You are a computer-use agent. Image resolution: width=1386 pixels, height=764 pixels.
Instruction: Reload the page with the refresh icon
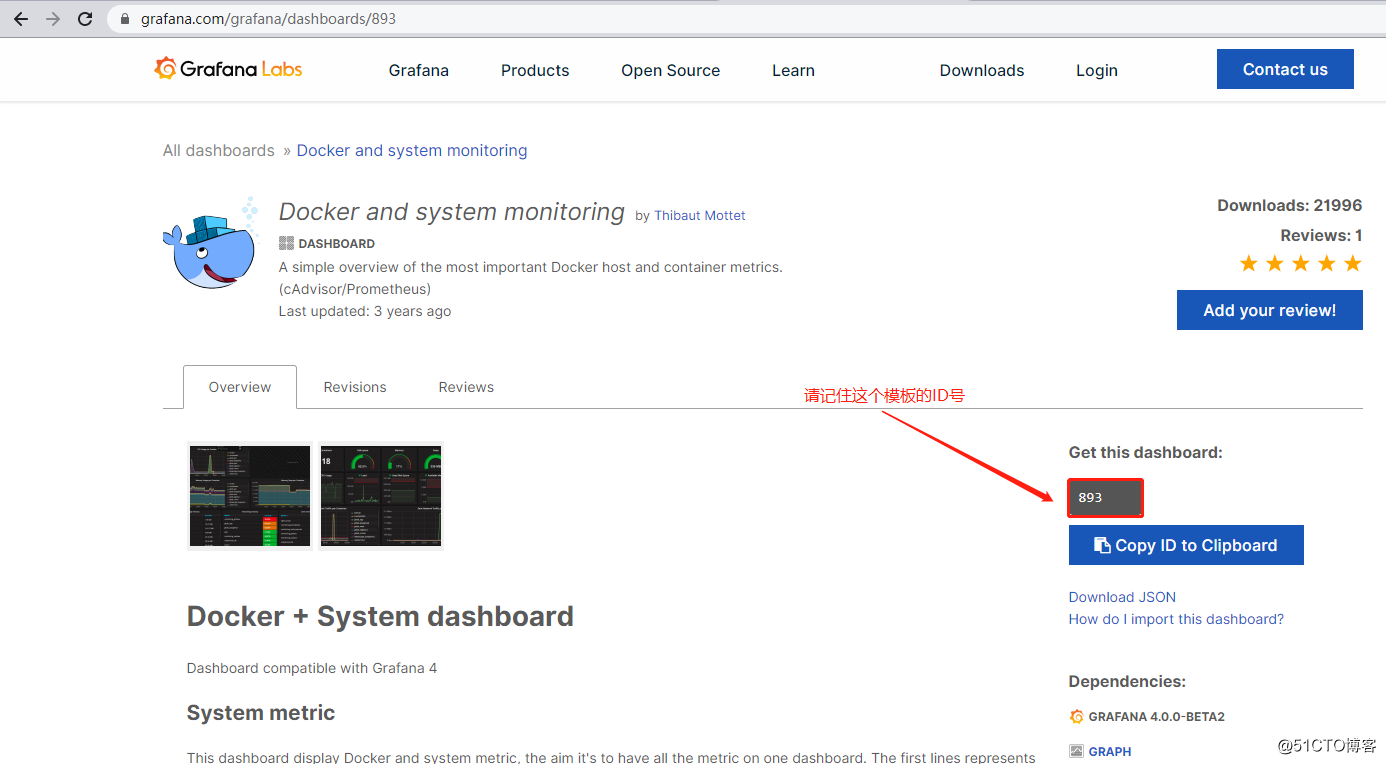point(85,19)
